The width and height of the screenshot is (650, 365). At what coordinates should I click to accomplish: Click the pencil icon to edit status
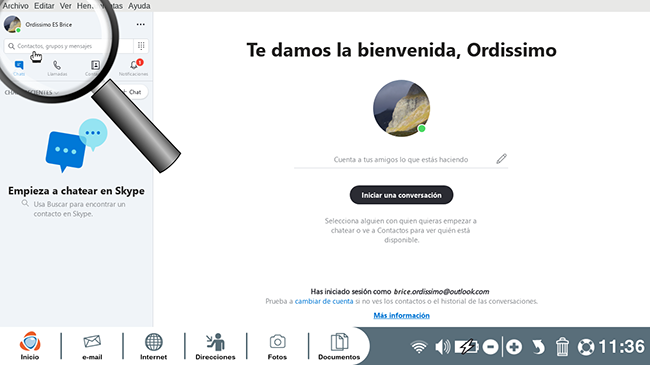coord(502,159)
